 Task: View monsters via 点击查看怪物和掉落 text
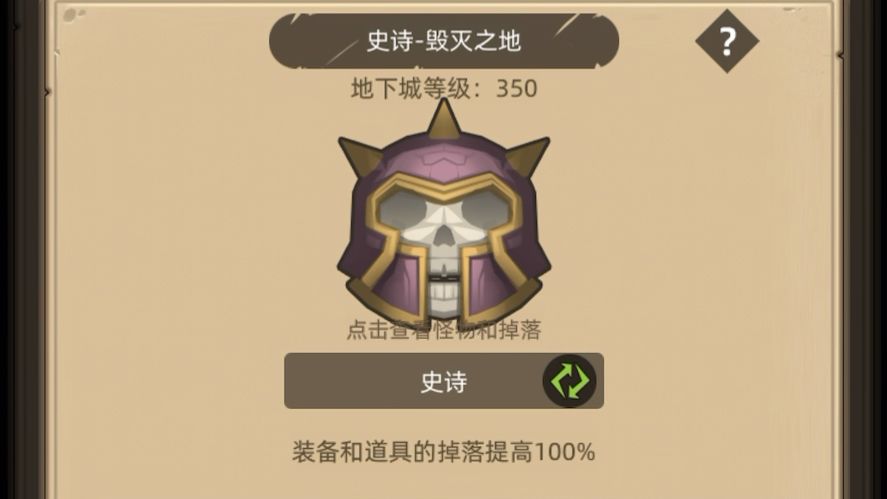[444, 330]
